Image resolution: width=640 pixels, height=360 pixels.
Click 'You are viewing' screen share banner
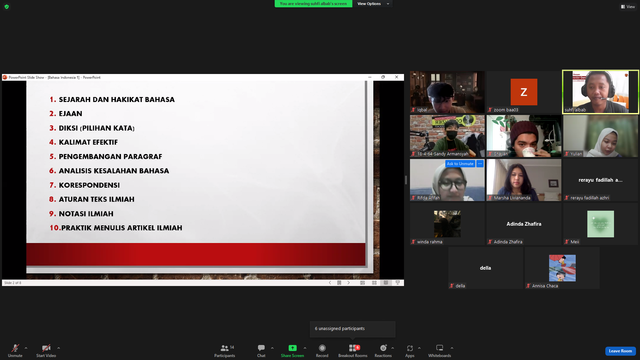point(313,4)
